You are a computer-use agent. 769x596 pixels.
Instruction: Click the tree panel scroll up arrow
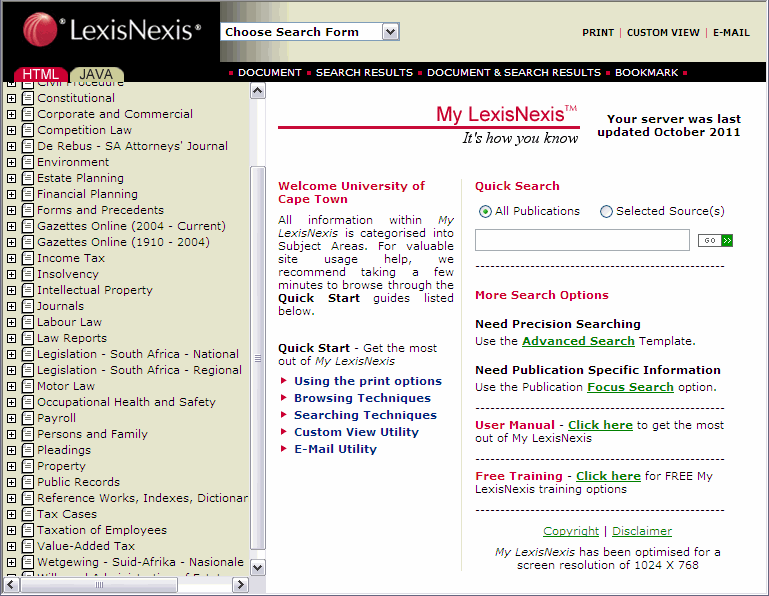point(258,91)
